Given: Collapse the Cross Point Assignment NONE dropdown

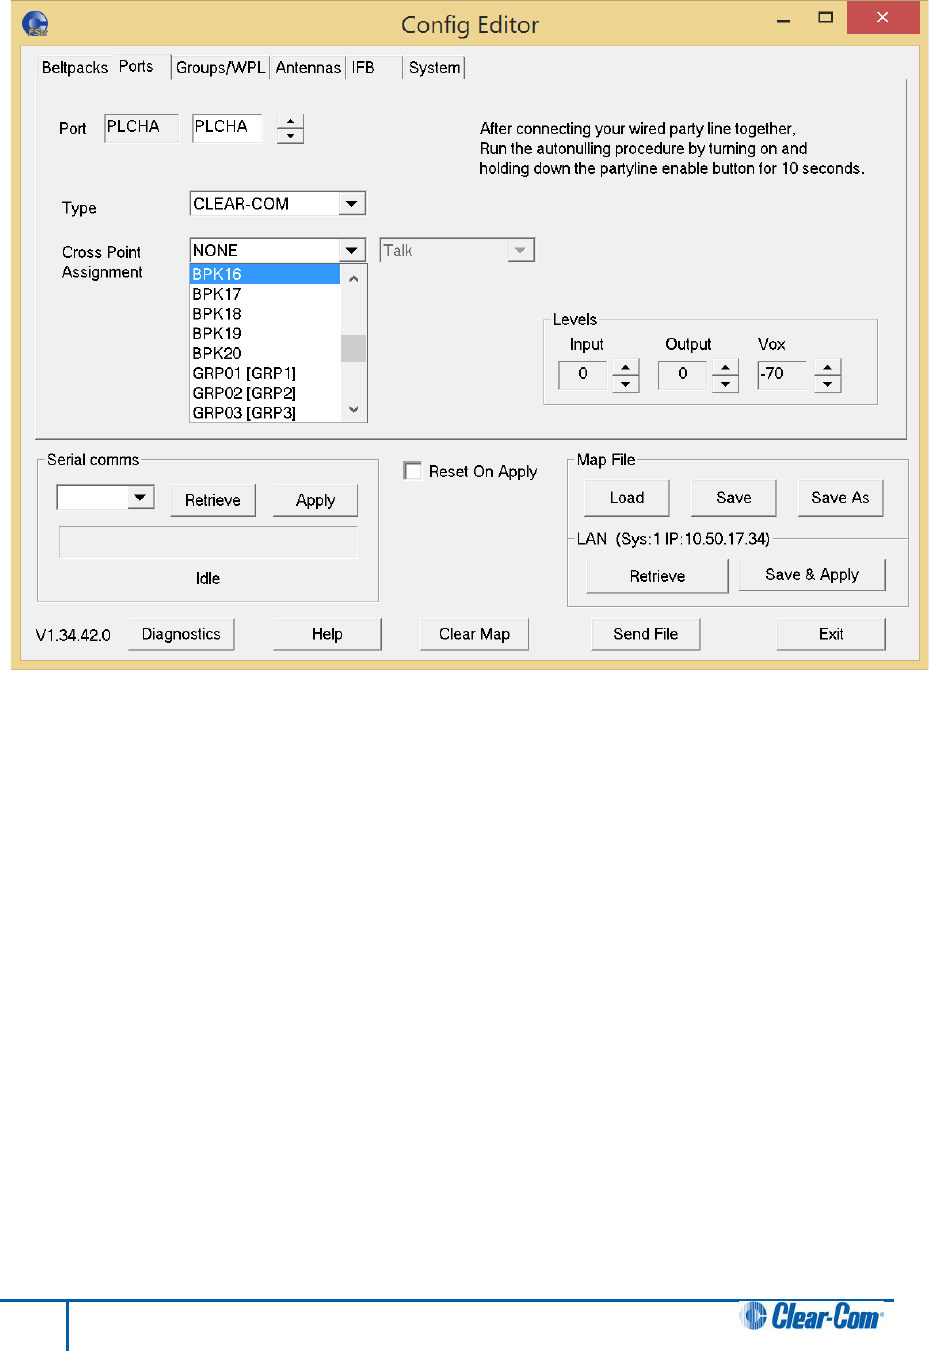Looking at the screenshot, I should point(351,250).
